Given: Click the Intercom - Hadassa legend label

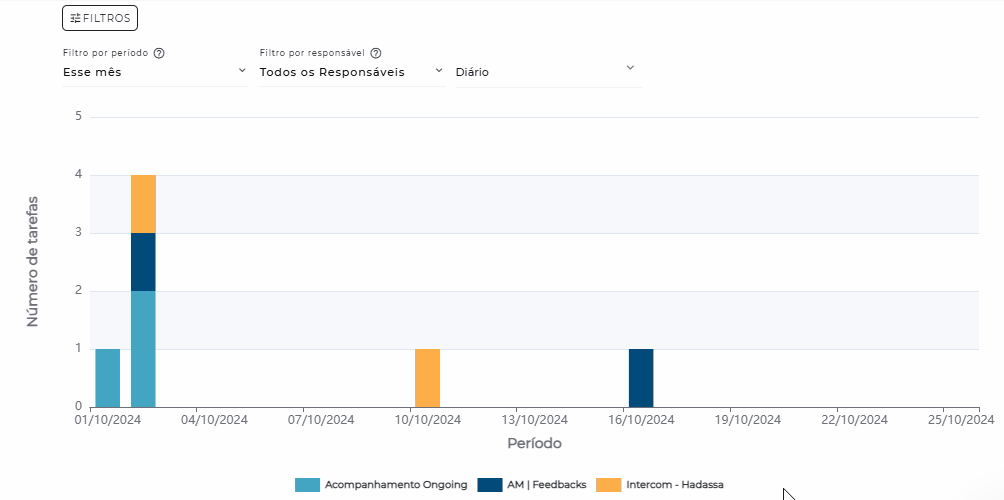Looking at the screenshot, I should [676, 485].
